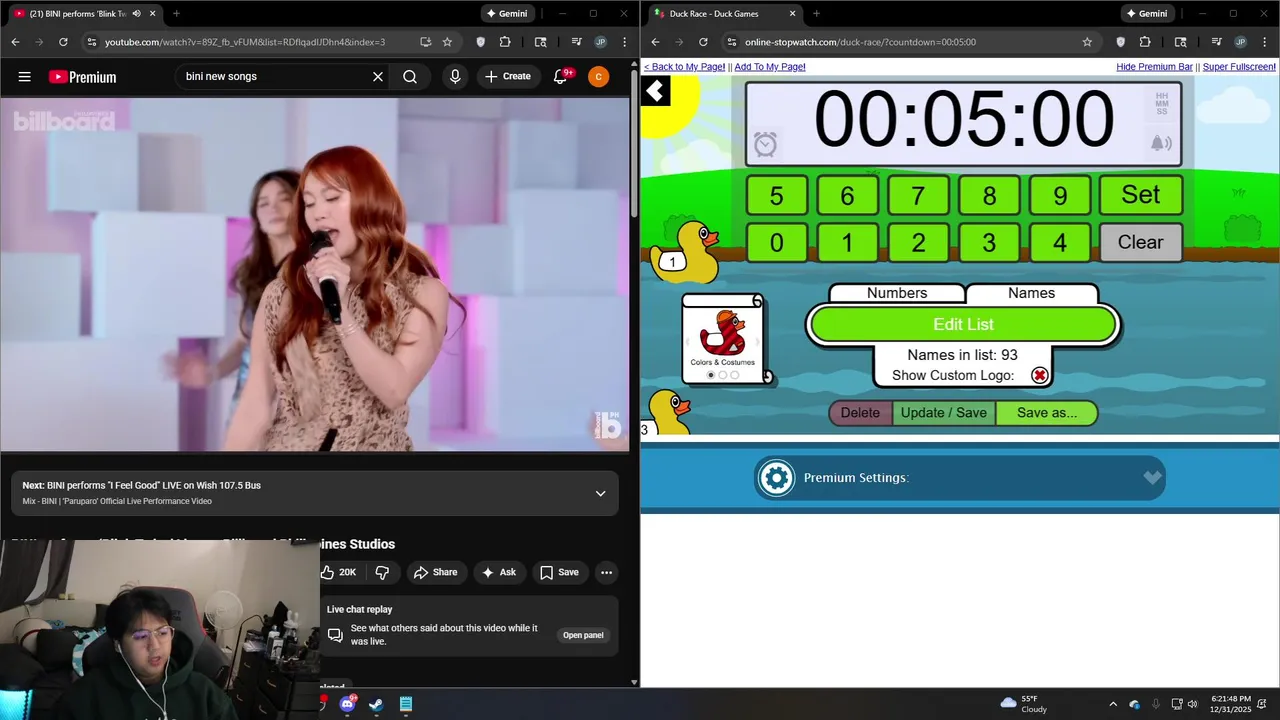Screen dimensions: 1280x720
Task: Mute the audio on the BINI tab
Action: click(x=137, y=14)
